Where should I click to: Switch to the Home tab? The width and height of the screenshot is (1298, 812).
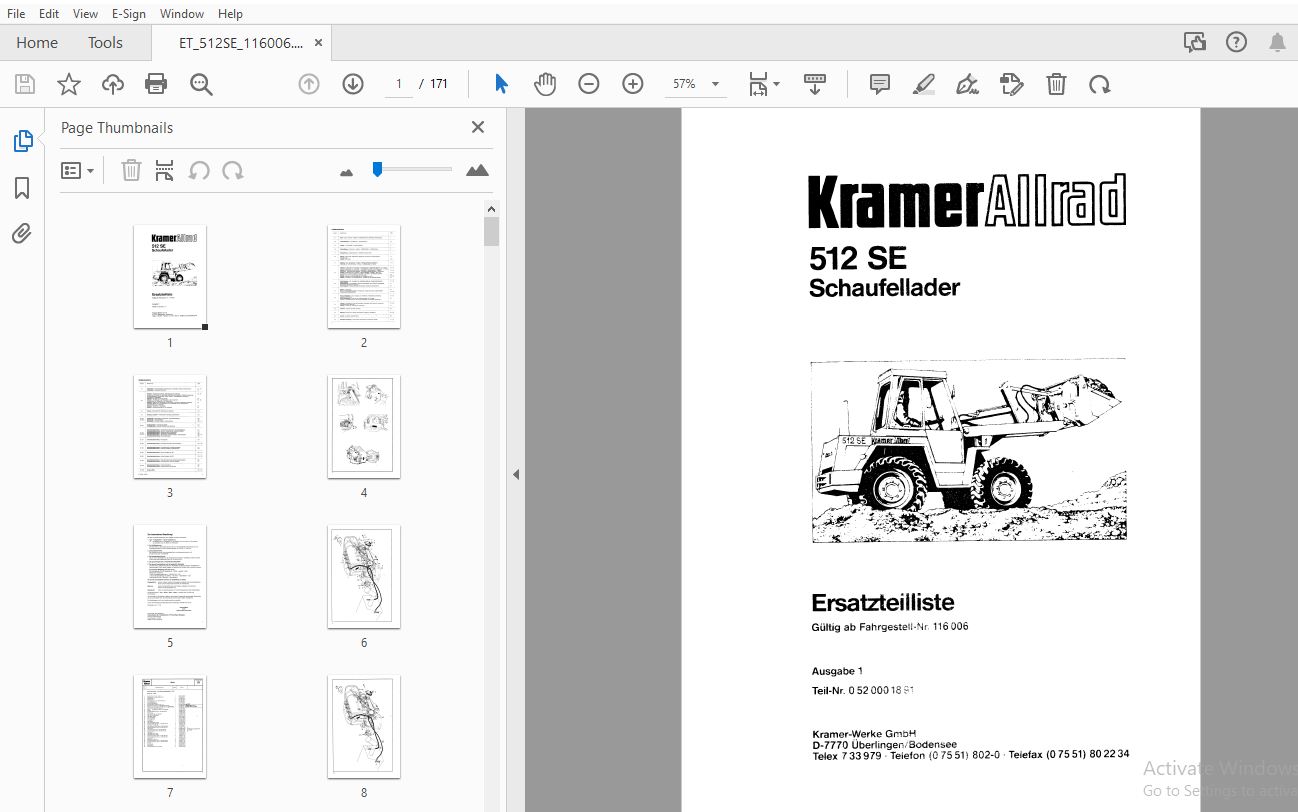(x=37, y=42)
